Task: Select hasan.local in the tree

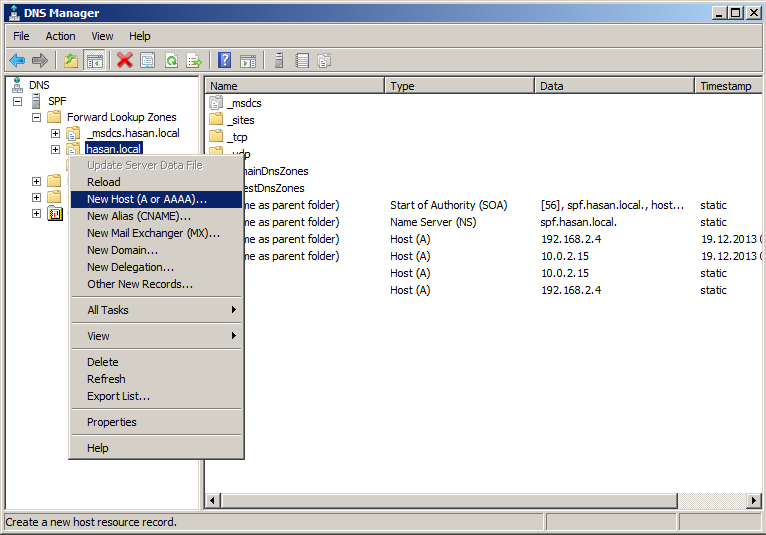Action: tap(113, 149)
